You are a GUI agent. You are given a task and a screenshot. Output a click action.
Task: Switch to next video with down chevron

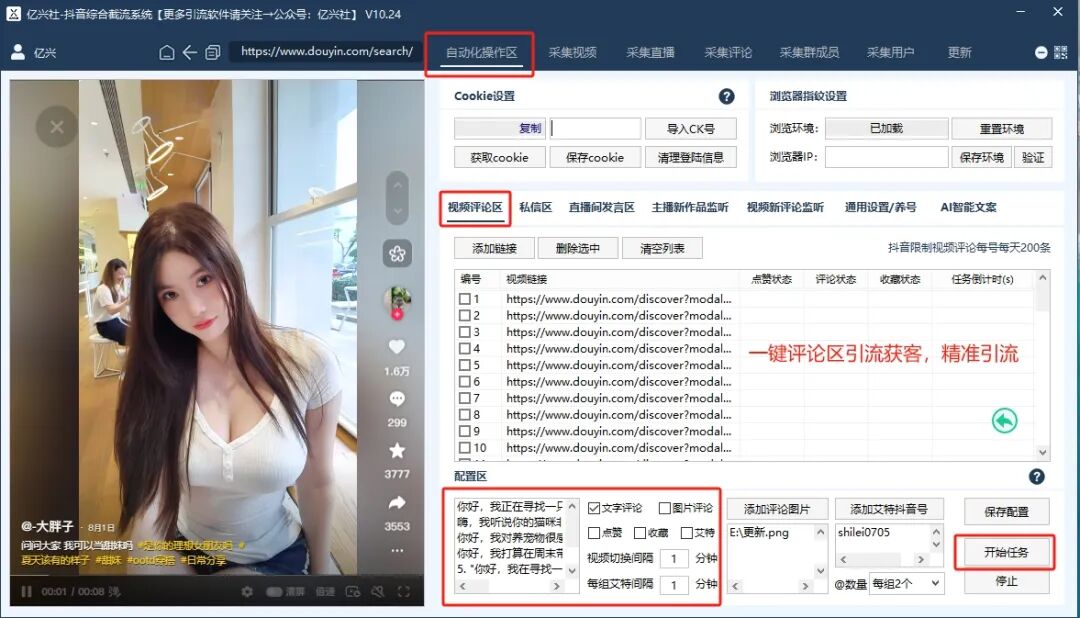click(x=397, y=211)
